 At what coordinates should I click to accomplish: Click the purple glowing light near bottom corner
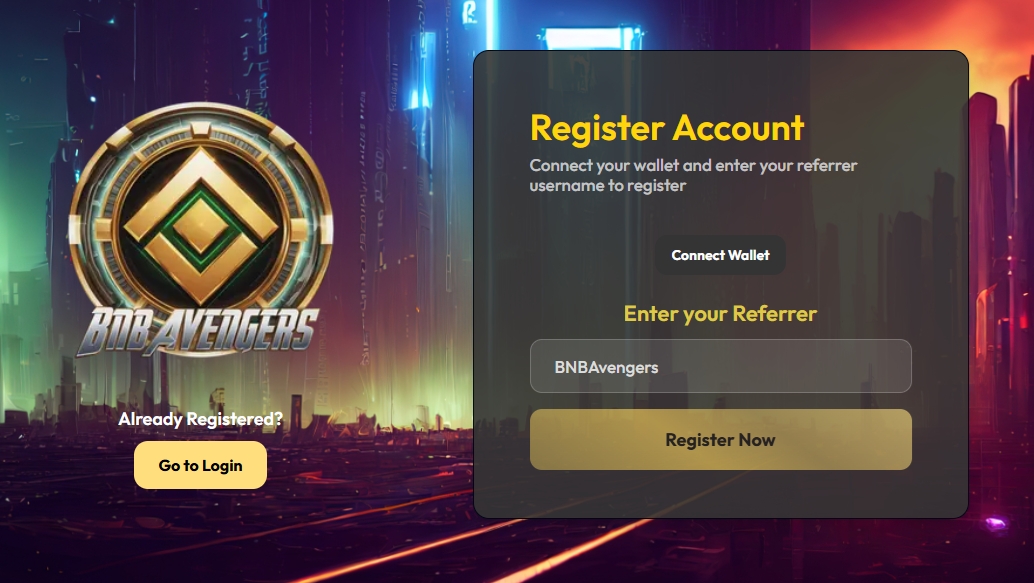[994, 524]
